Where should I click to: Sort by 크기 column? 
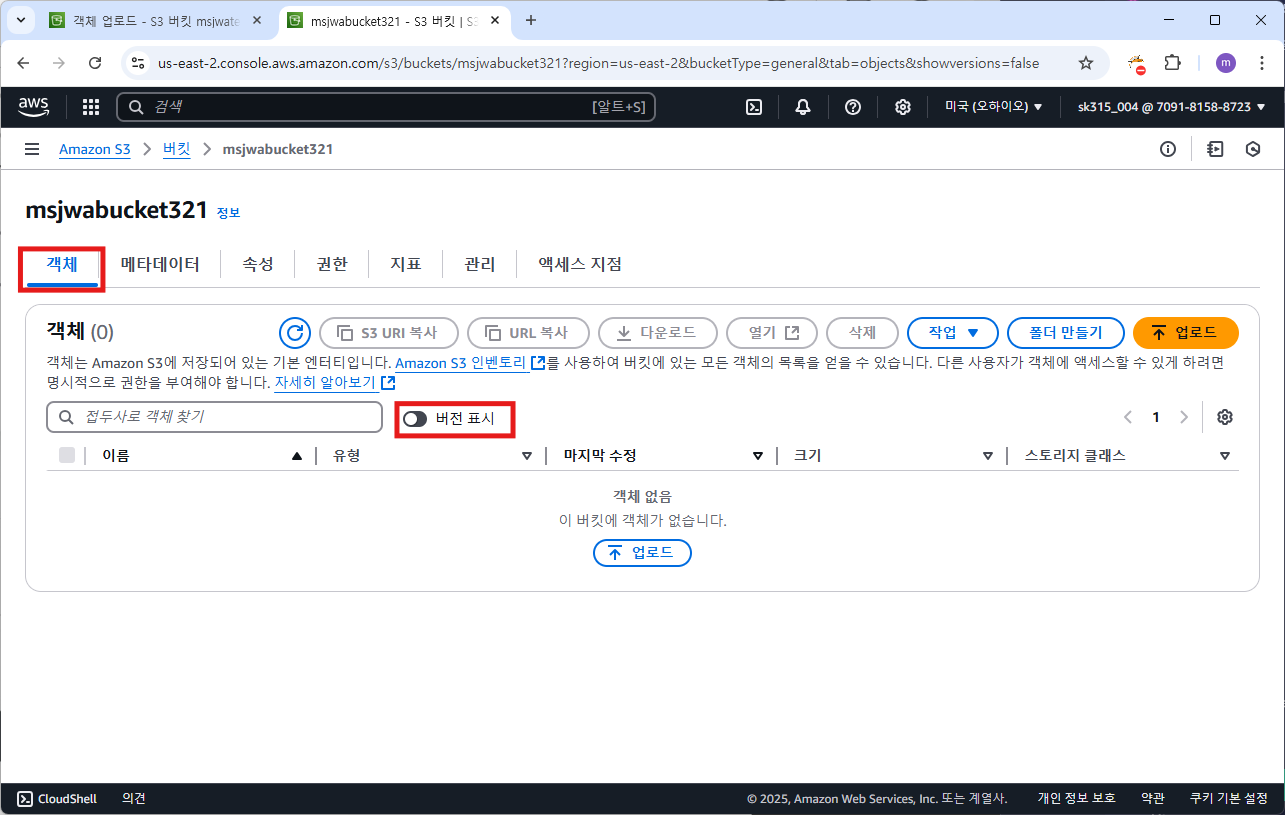[988, 456]
